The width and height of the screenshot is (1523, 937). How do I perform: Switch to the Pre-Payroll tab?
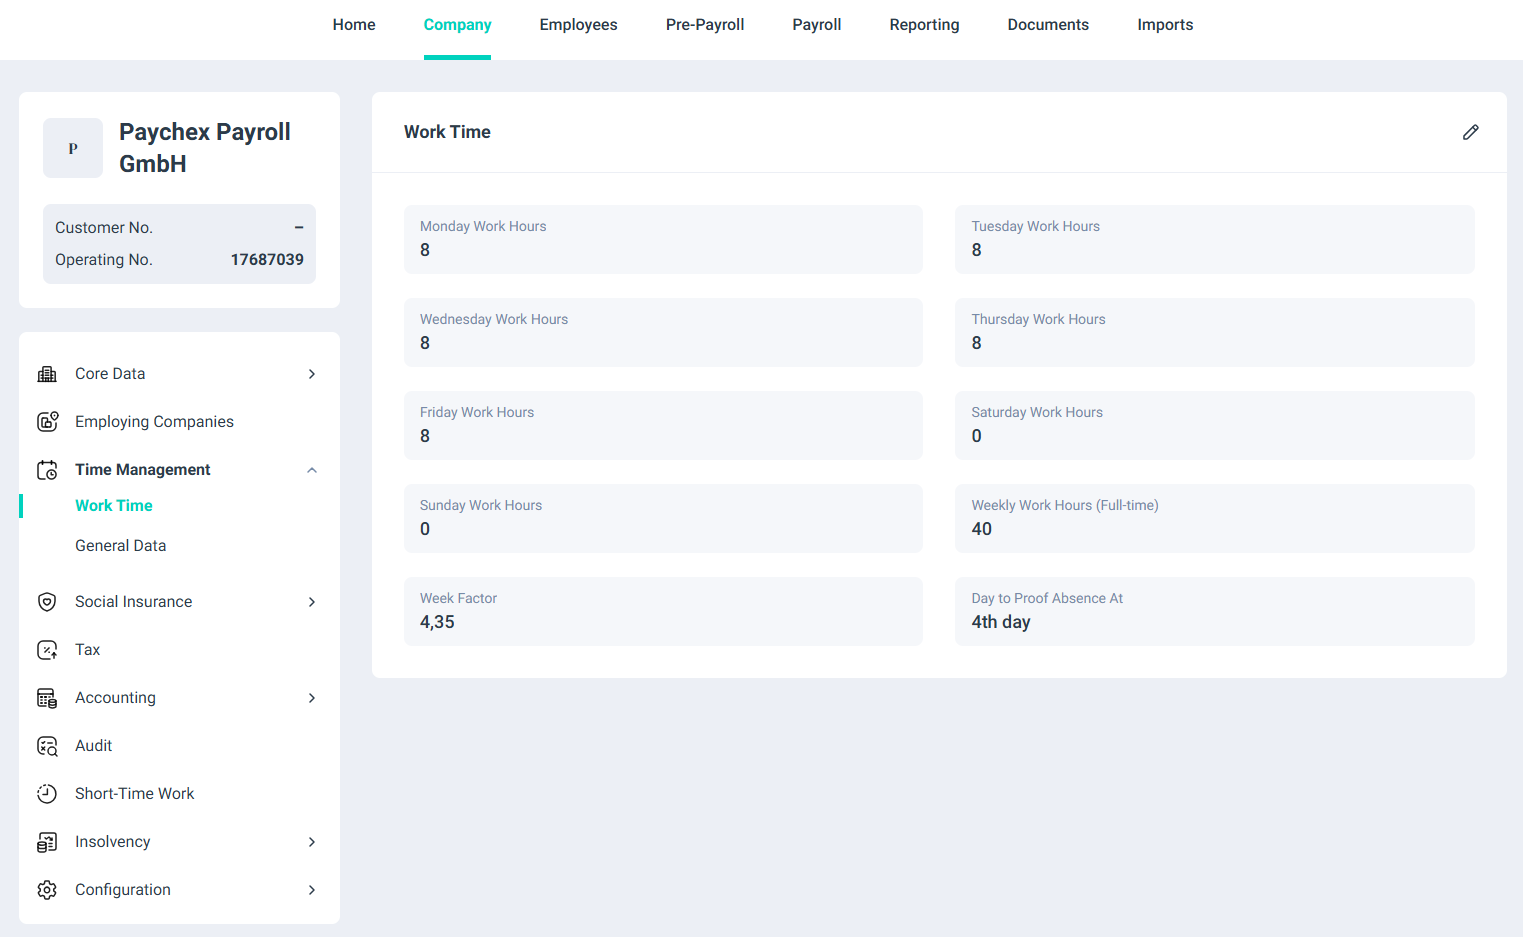click(x=705, y=25)
